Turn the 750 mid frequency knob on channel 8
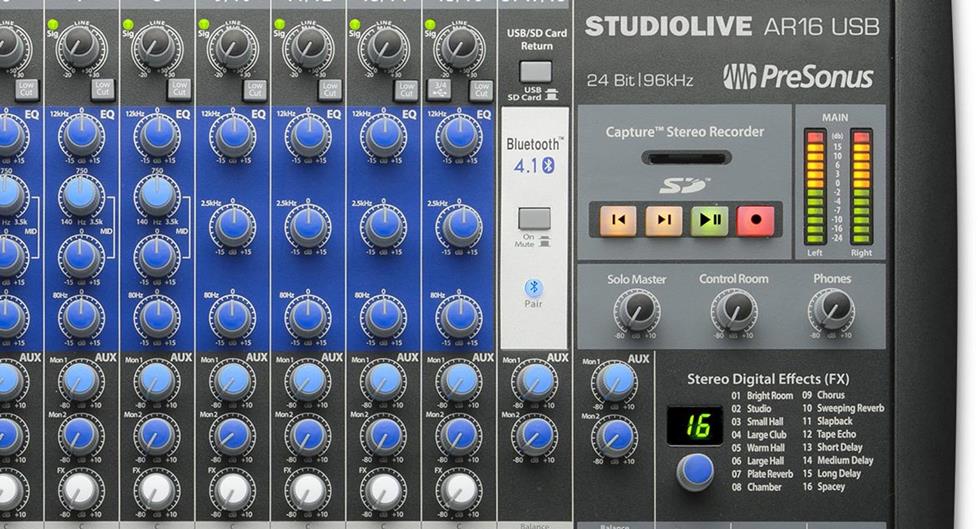Viewport: 978px width, 529px height. (157, 196)
